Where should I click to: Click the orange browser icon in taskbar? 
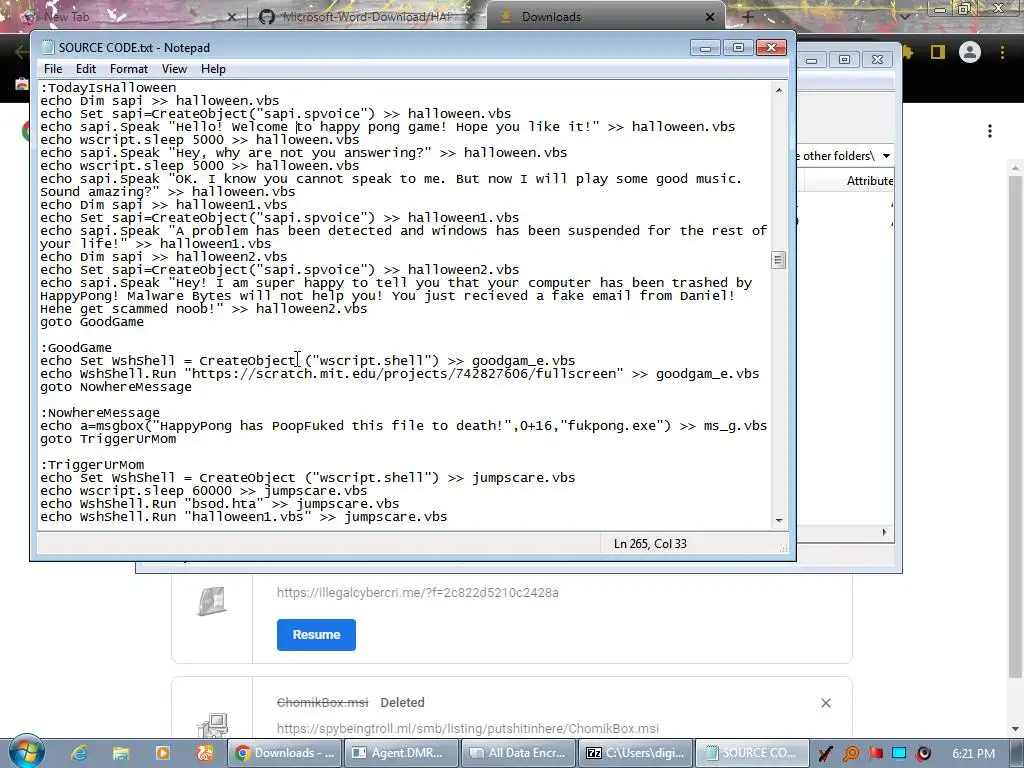[x=204, y=753]
